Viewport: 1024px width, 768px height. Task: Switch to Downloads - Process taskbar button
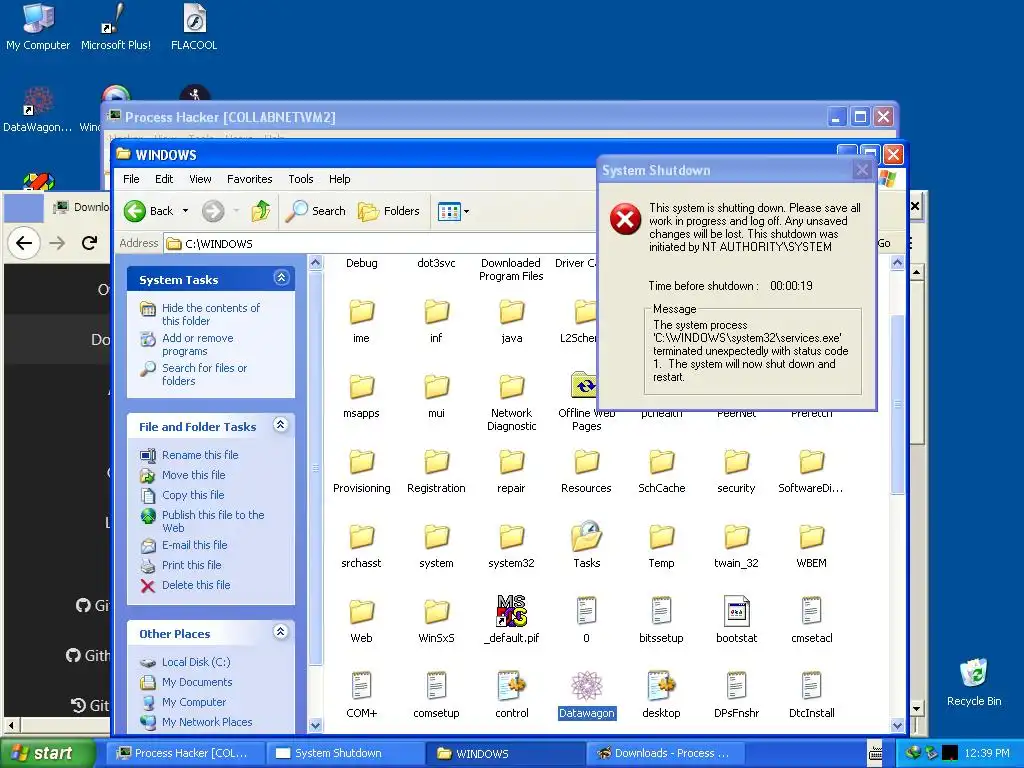tap(667, 753)
